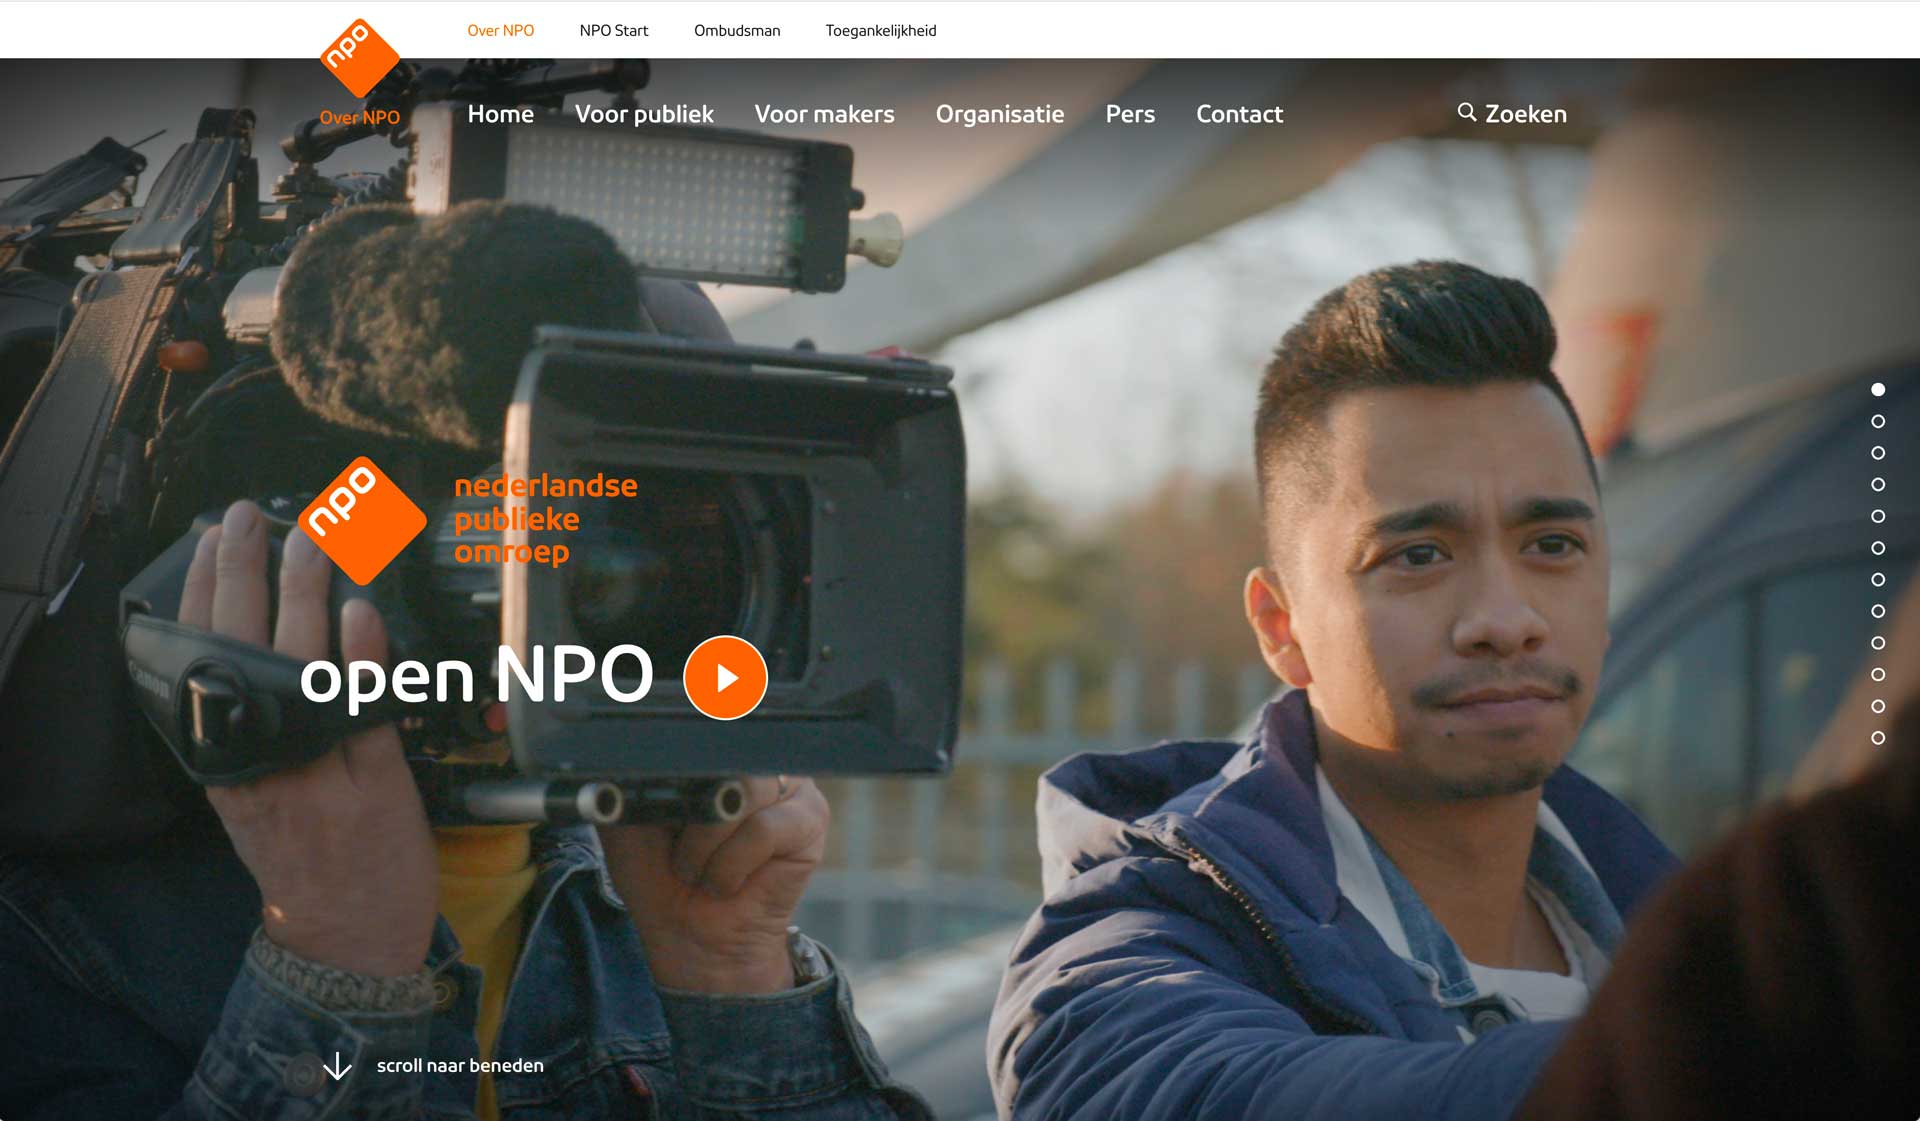Image resolution: width=1920 pixels, height=1121 pixels.
Task: Jump to the tenth slide indicator dot
Action: tap(1878, 674)
